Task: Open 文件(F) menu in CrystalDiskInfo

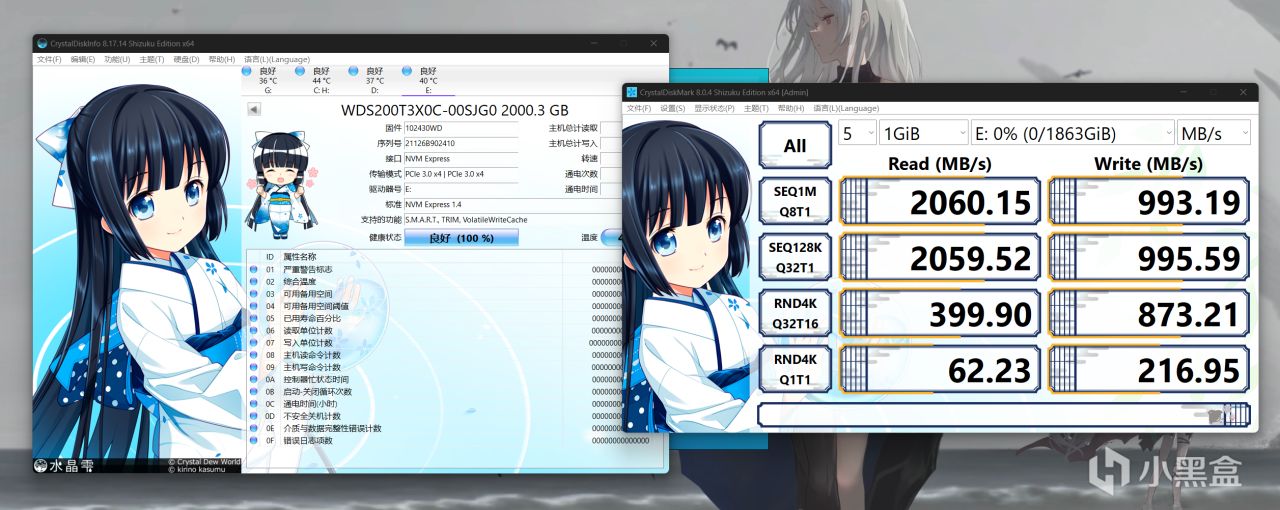Action: pyautogui.click(x=49, y=59)
